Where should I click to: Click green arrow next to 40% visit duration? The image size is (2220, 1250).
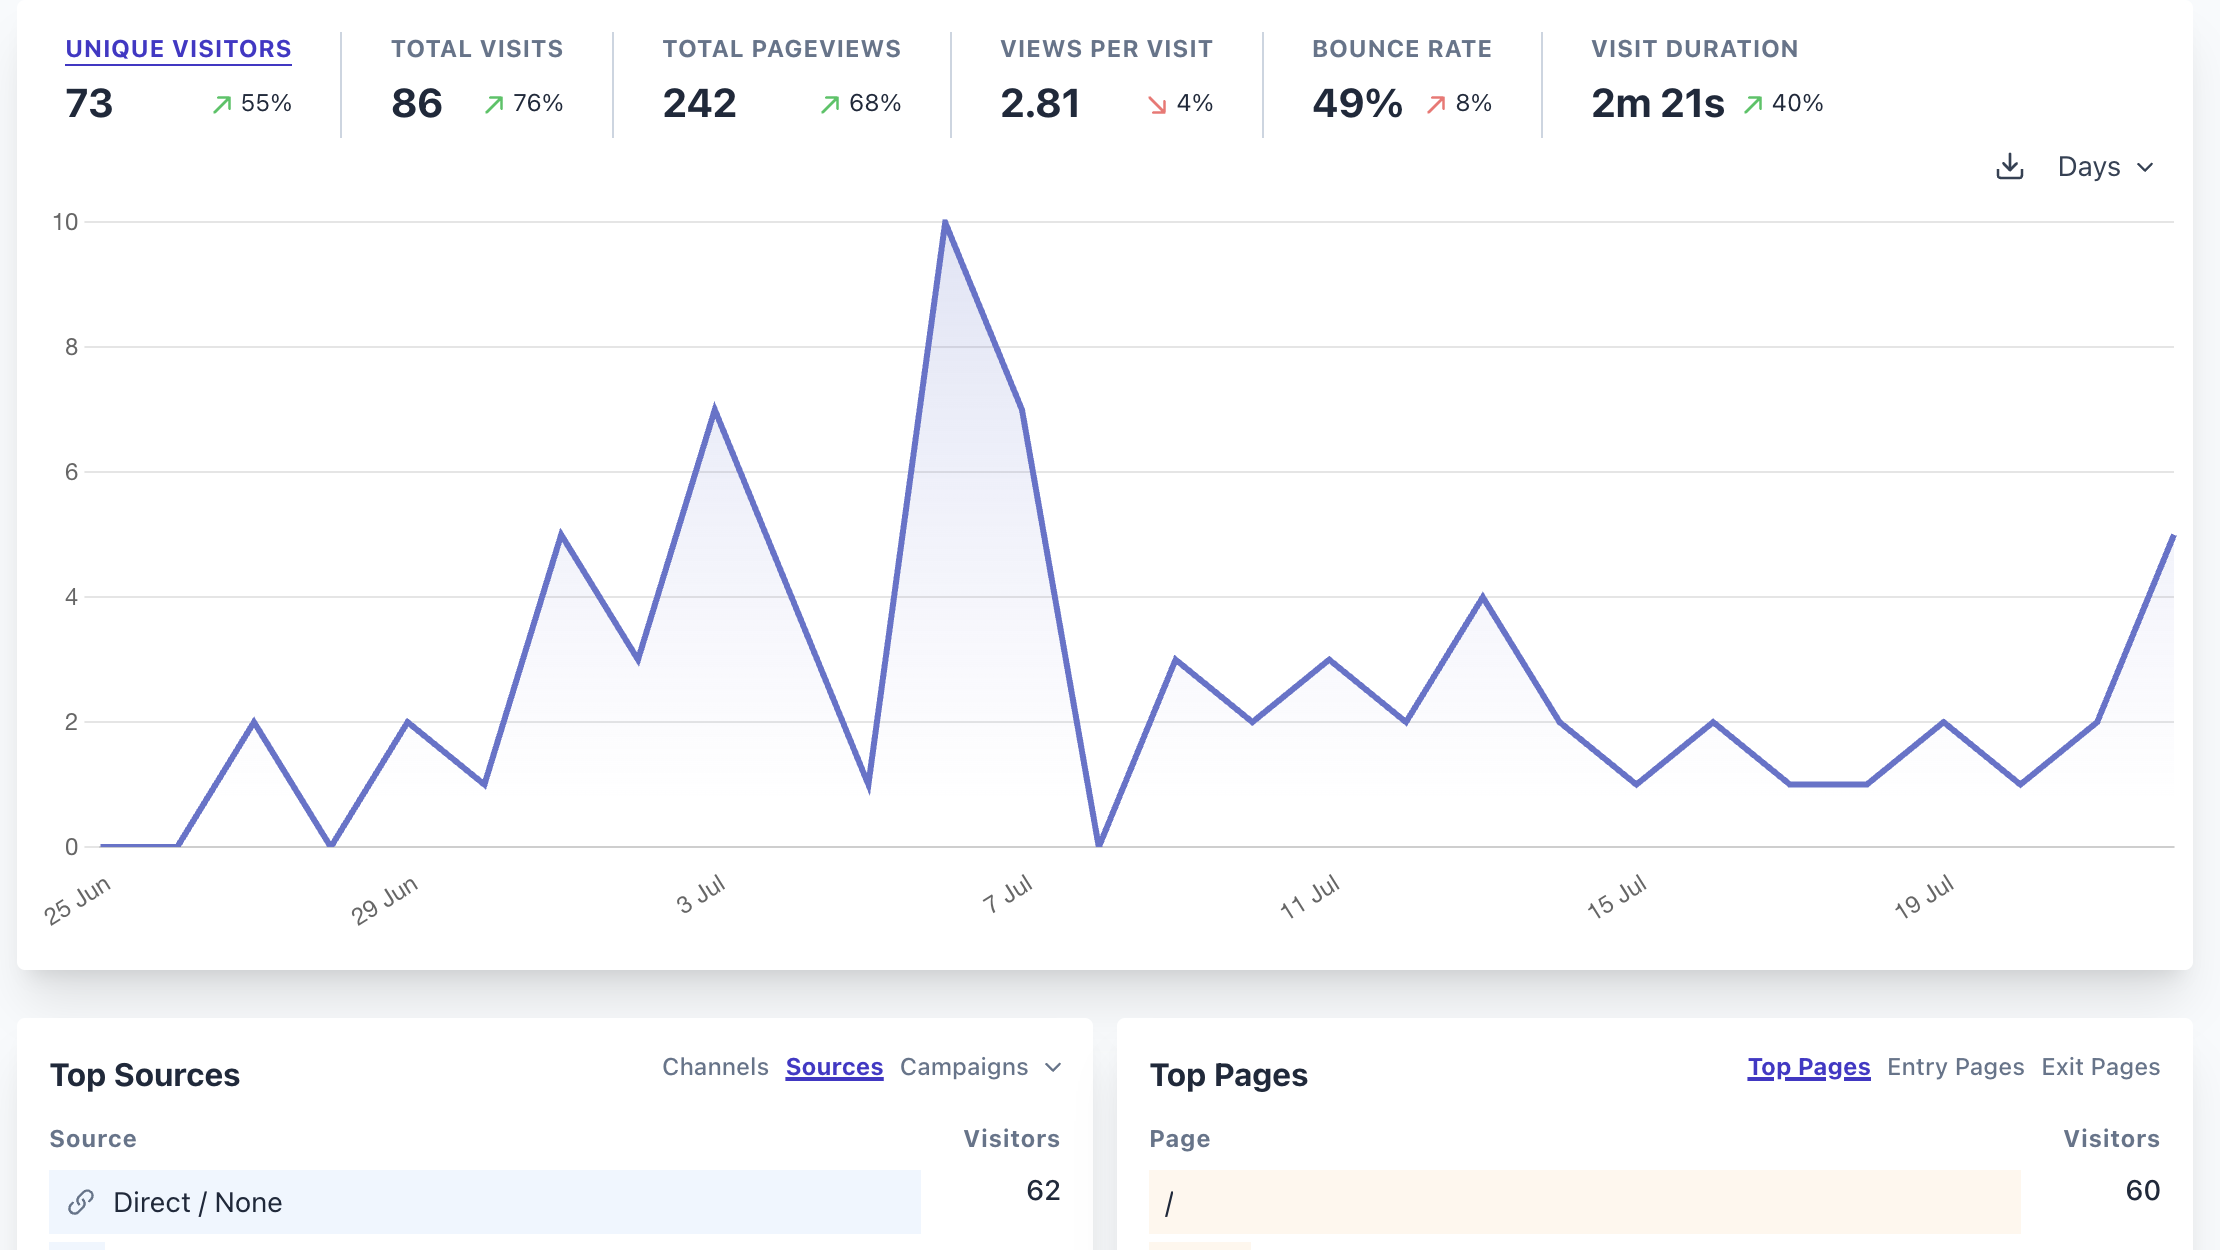point(1753,104)
